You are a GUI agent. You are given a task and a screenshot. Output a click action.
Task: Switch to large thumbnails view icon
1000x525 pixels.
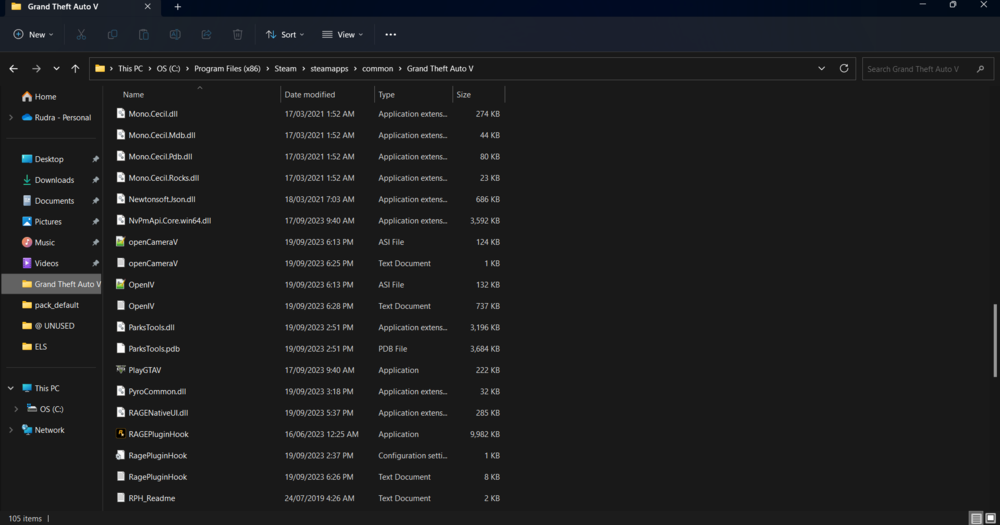990,518
